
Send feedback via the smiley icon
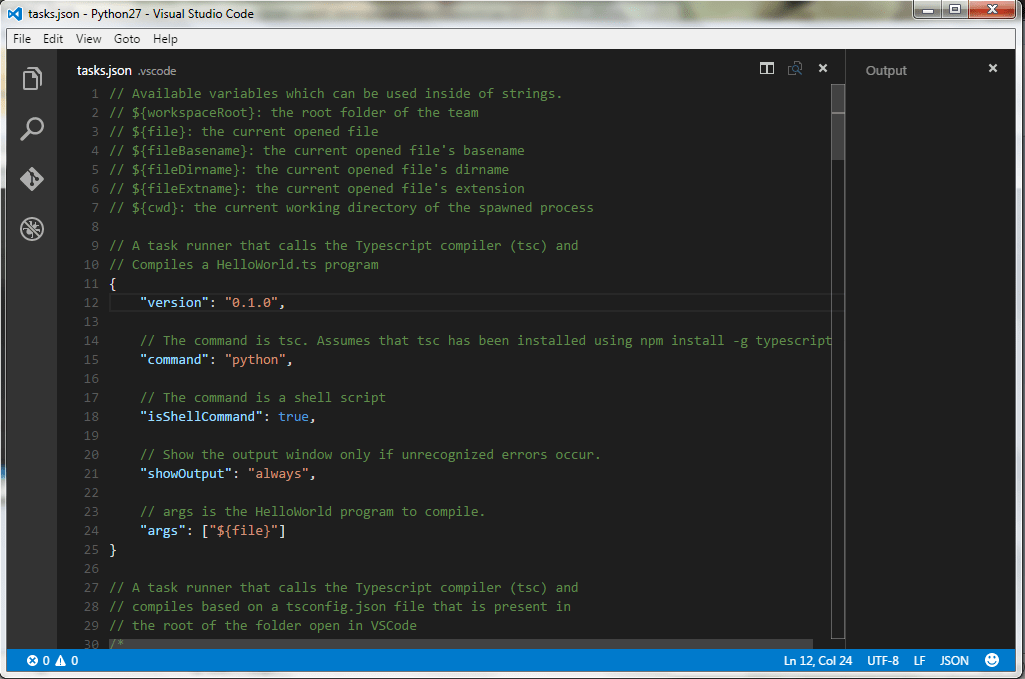point(992,660)
